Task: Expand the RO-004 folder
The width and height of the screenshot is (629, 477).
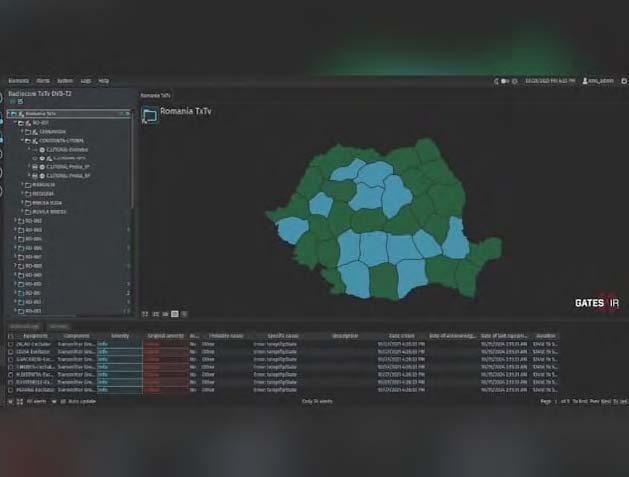Action: tap(16, 239)
